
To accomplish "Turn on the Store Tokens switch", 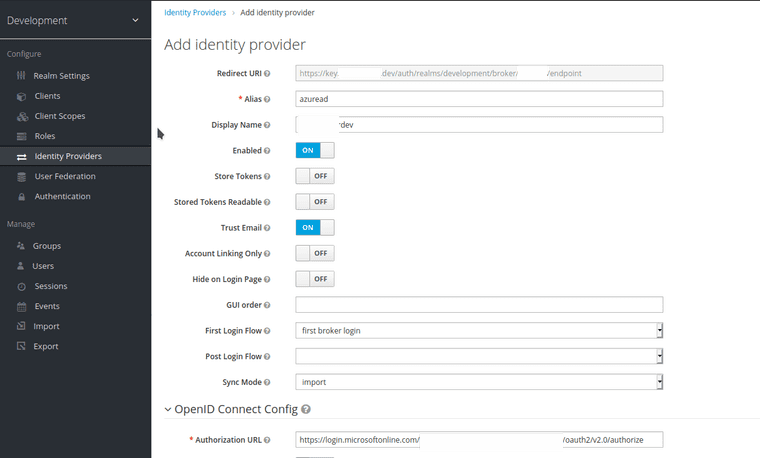I will pos(315,176).
